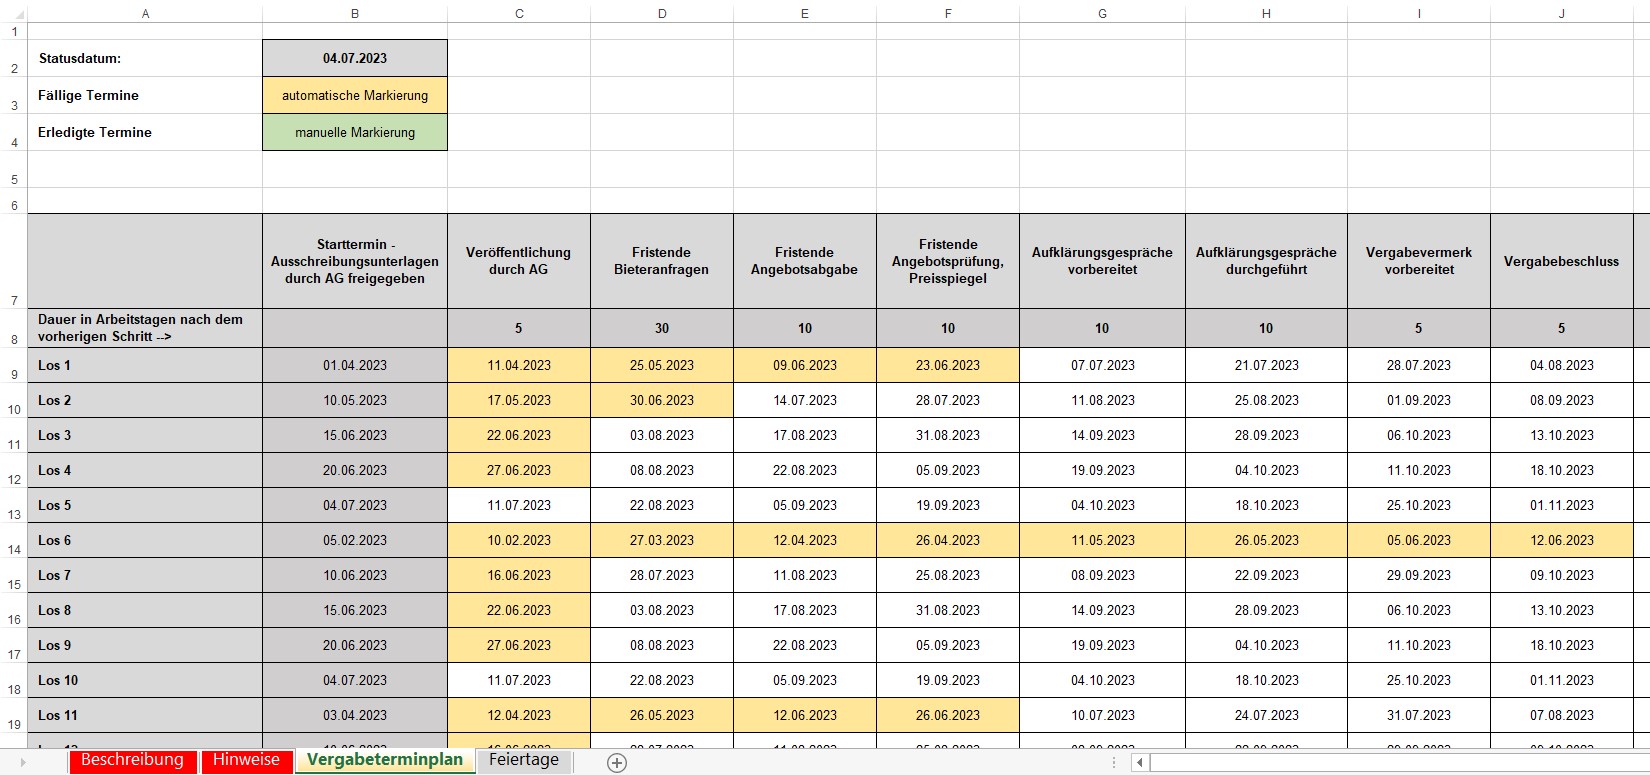
Task: Select the green manuelle Markierung cell
Action: [x=354, y=132]
